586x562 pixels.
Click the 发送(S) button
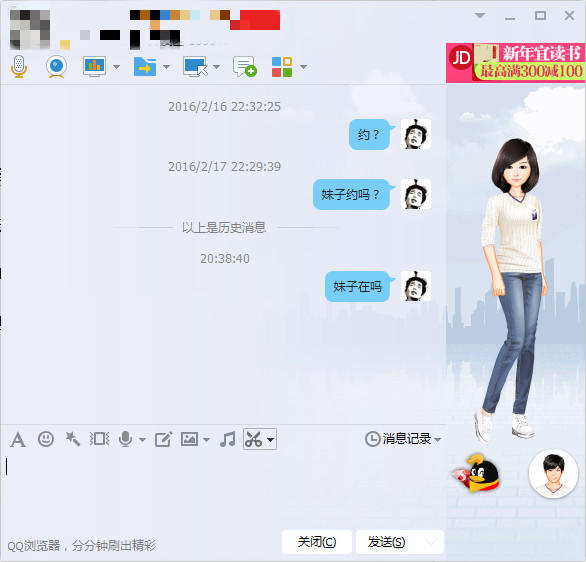[386, 541]
